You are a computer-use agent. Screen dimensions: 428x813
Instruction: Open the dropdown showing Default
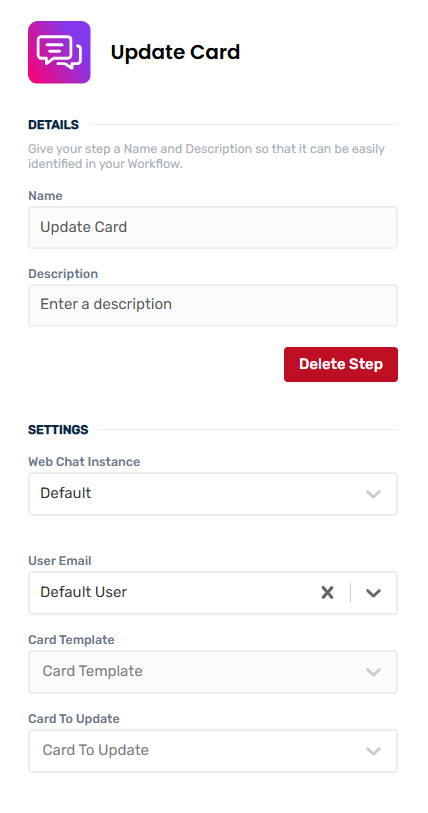coord(213,494)
